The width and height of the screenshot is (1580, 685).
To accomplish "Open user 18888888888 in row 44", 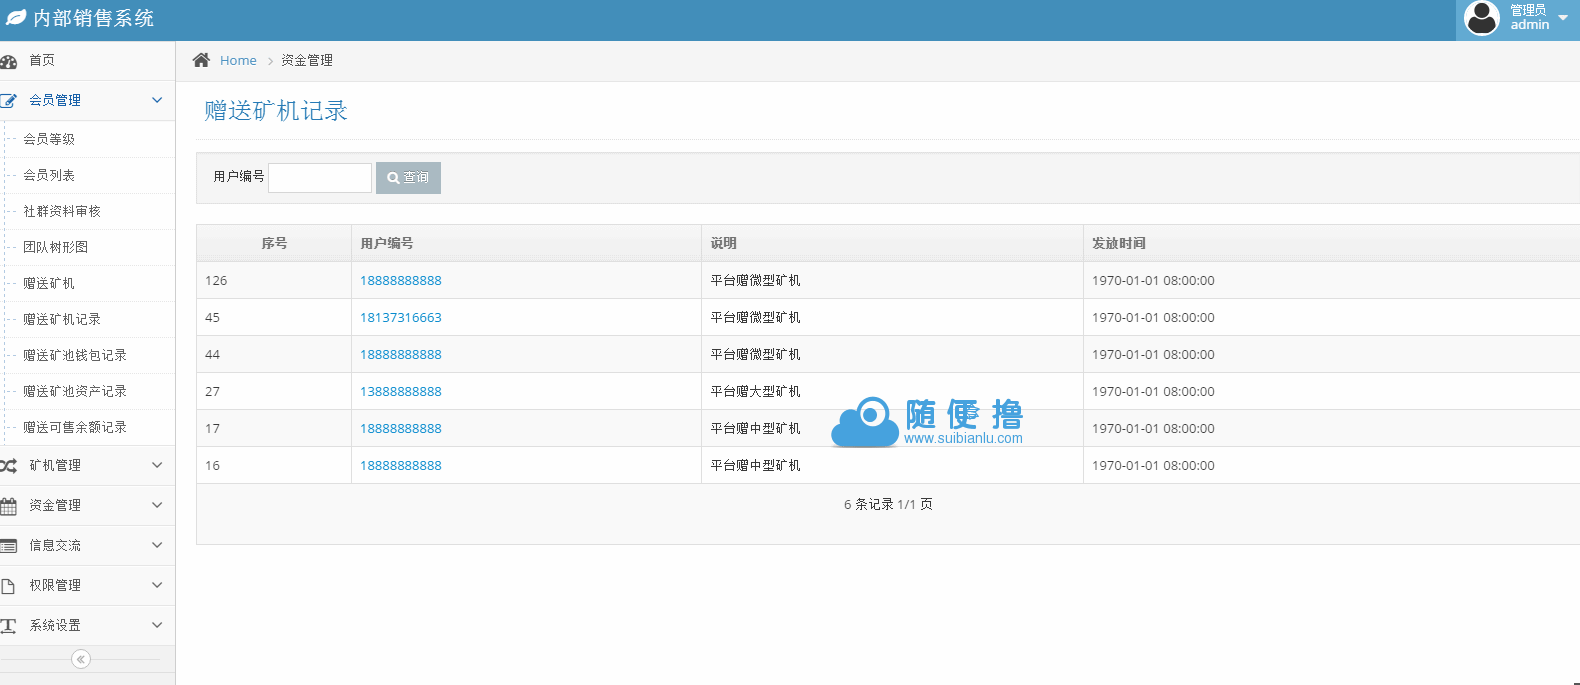I will tap(401, 355).
